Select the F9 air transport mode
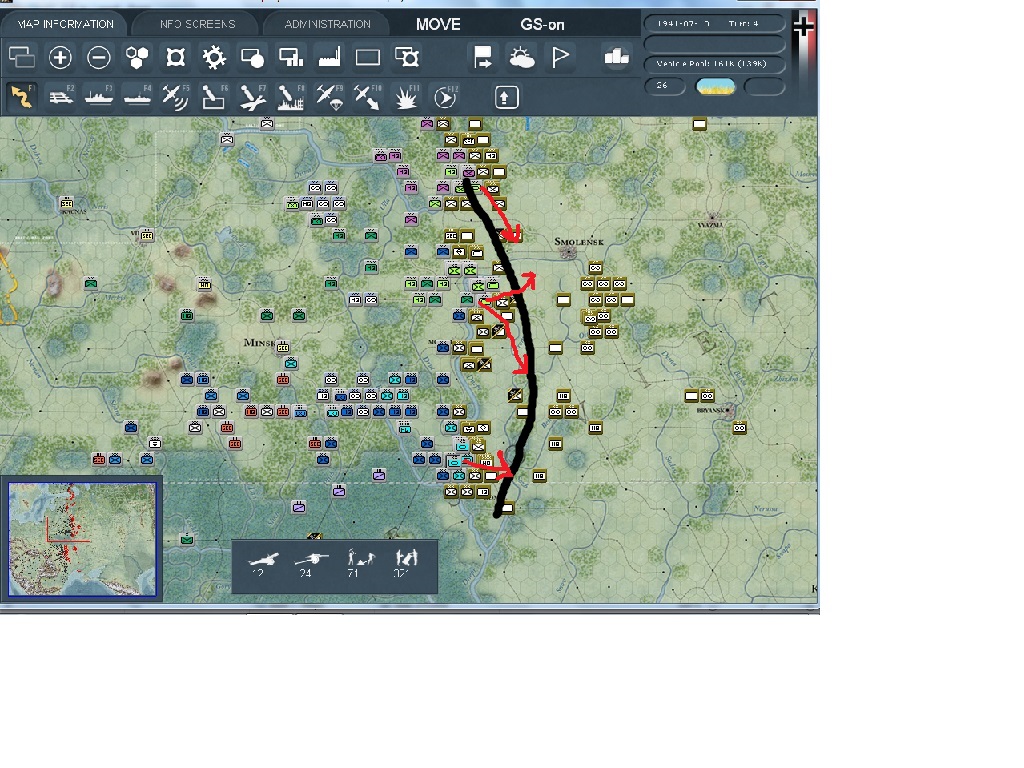 [329, 97]
